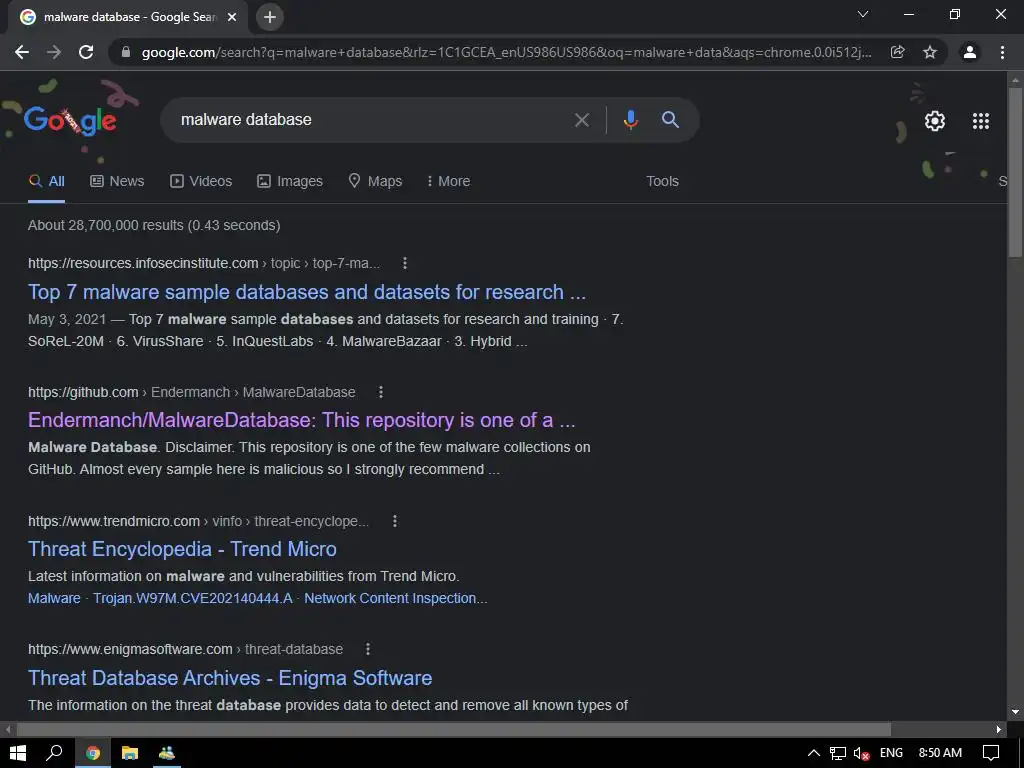Open the taskbar app beside File Explorer
The image size is (1024, 768).
(x=167, y=753)
